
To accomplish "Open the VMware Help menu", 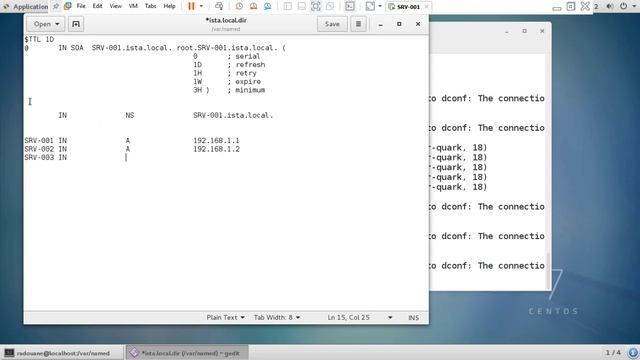I will (169, 6).
